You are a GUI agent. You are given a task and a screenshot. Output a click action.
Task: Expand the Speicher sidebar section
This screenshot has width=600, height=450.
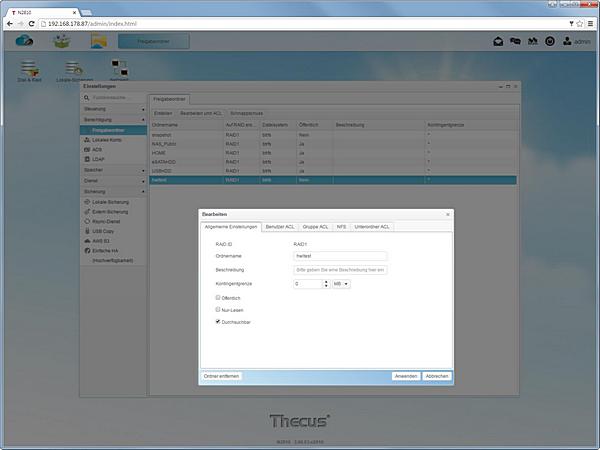click(113, 170)
